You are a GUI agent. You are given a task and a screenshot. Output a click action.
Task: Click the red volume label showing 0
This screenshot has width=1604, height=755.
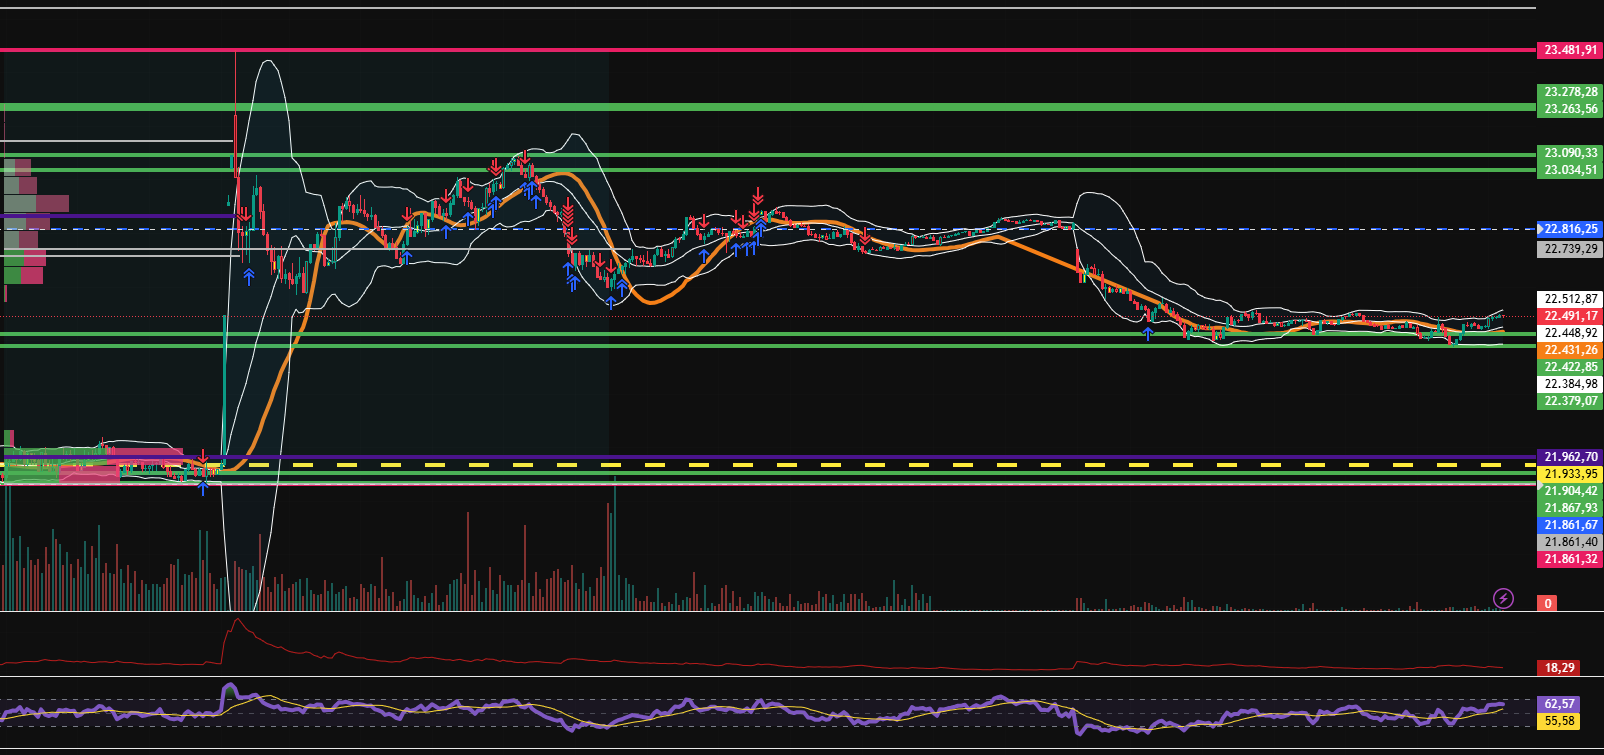(x=1548, y=603)
